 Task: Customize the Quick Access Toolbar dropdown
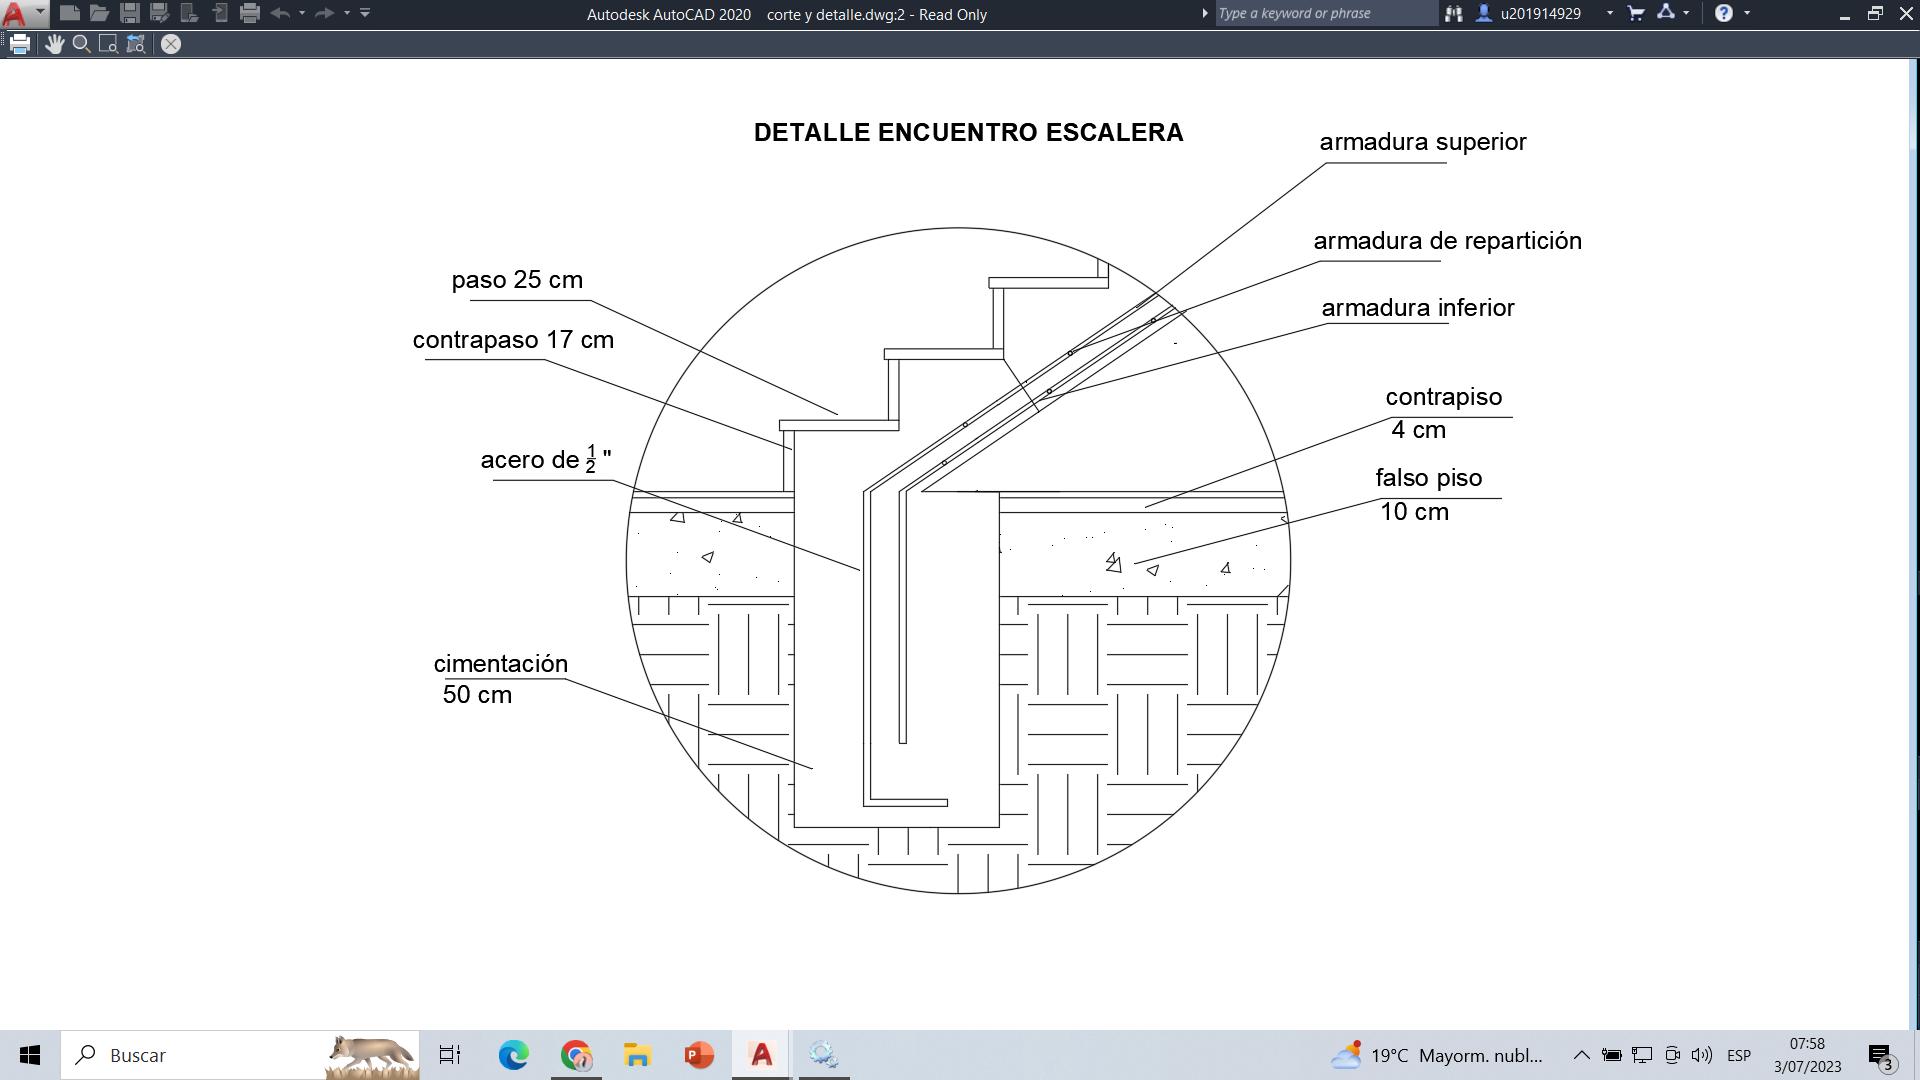point(365,14)
